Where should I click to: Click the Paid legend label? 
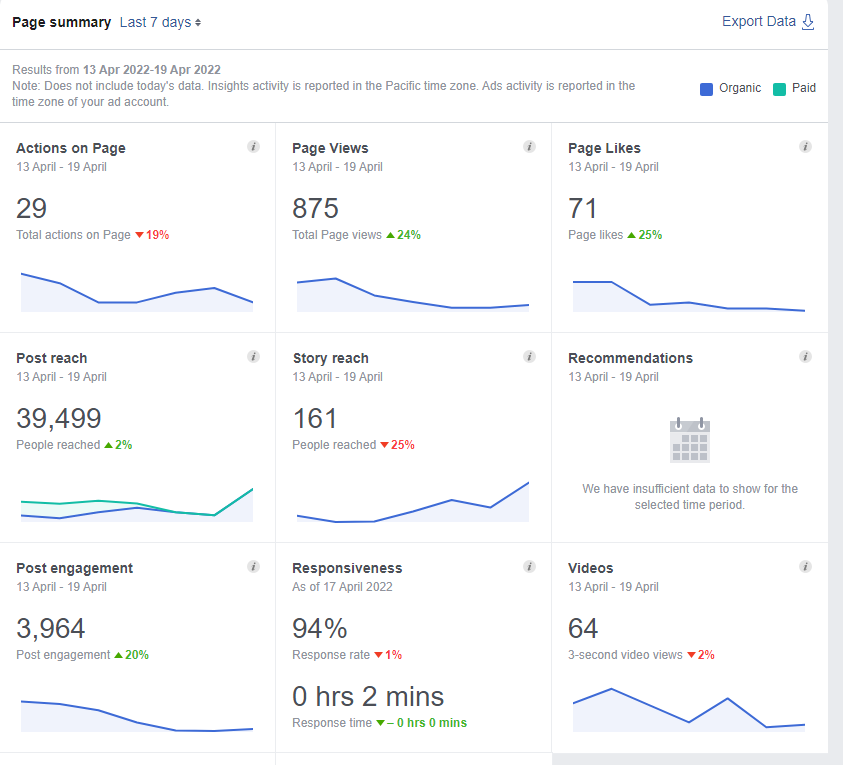tap(803, 88)
